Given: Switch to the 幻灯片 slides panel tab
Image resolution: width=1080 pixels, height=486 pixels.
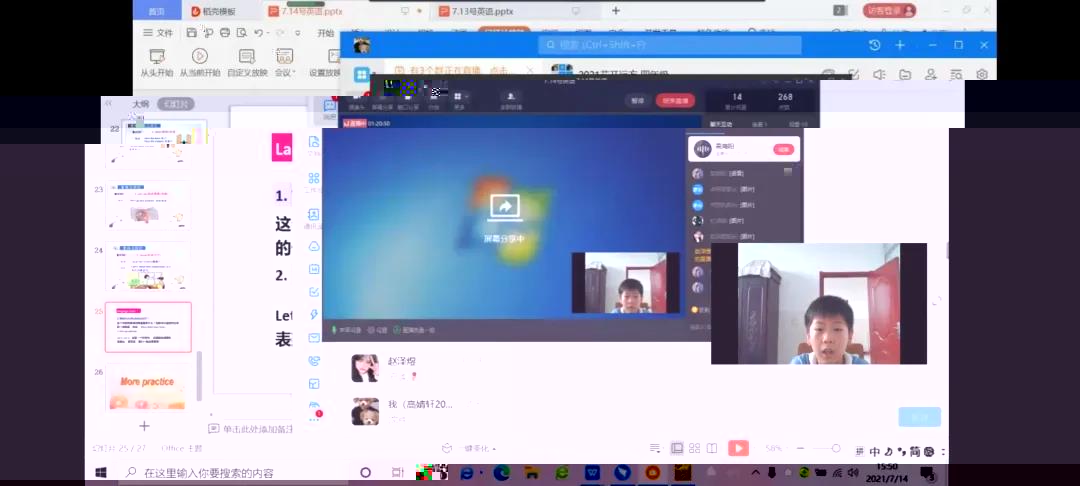Looking at the screenshot, I should pos(175,105).
